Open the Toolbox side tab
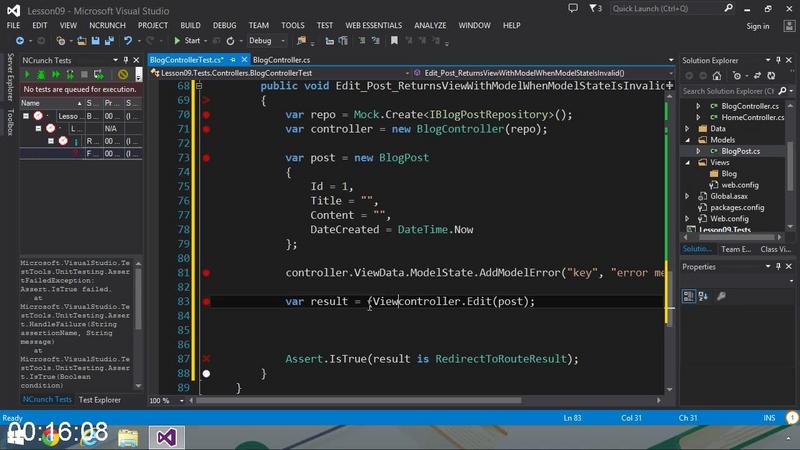The image size is (800, 450). (x=10, y=122)
